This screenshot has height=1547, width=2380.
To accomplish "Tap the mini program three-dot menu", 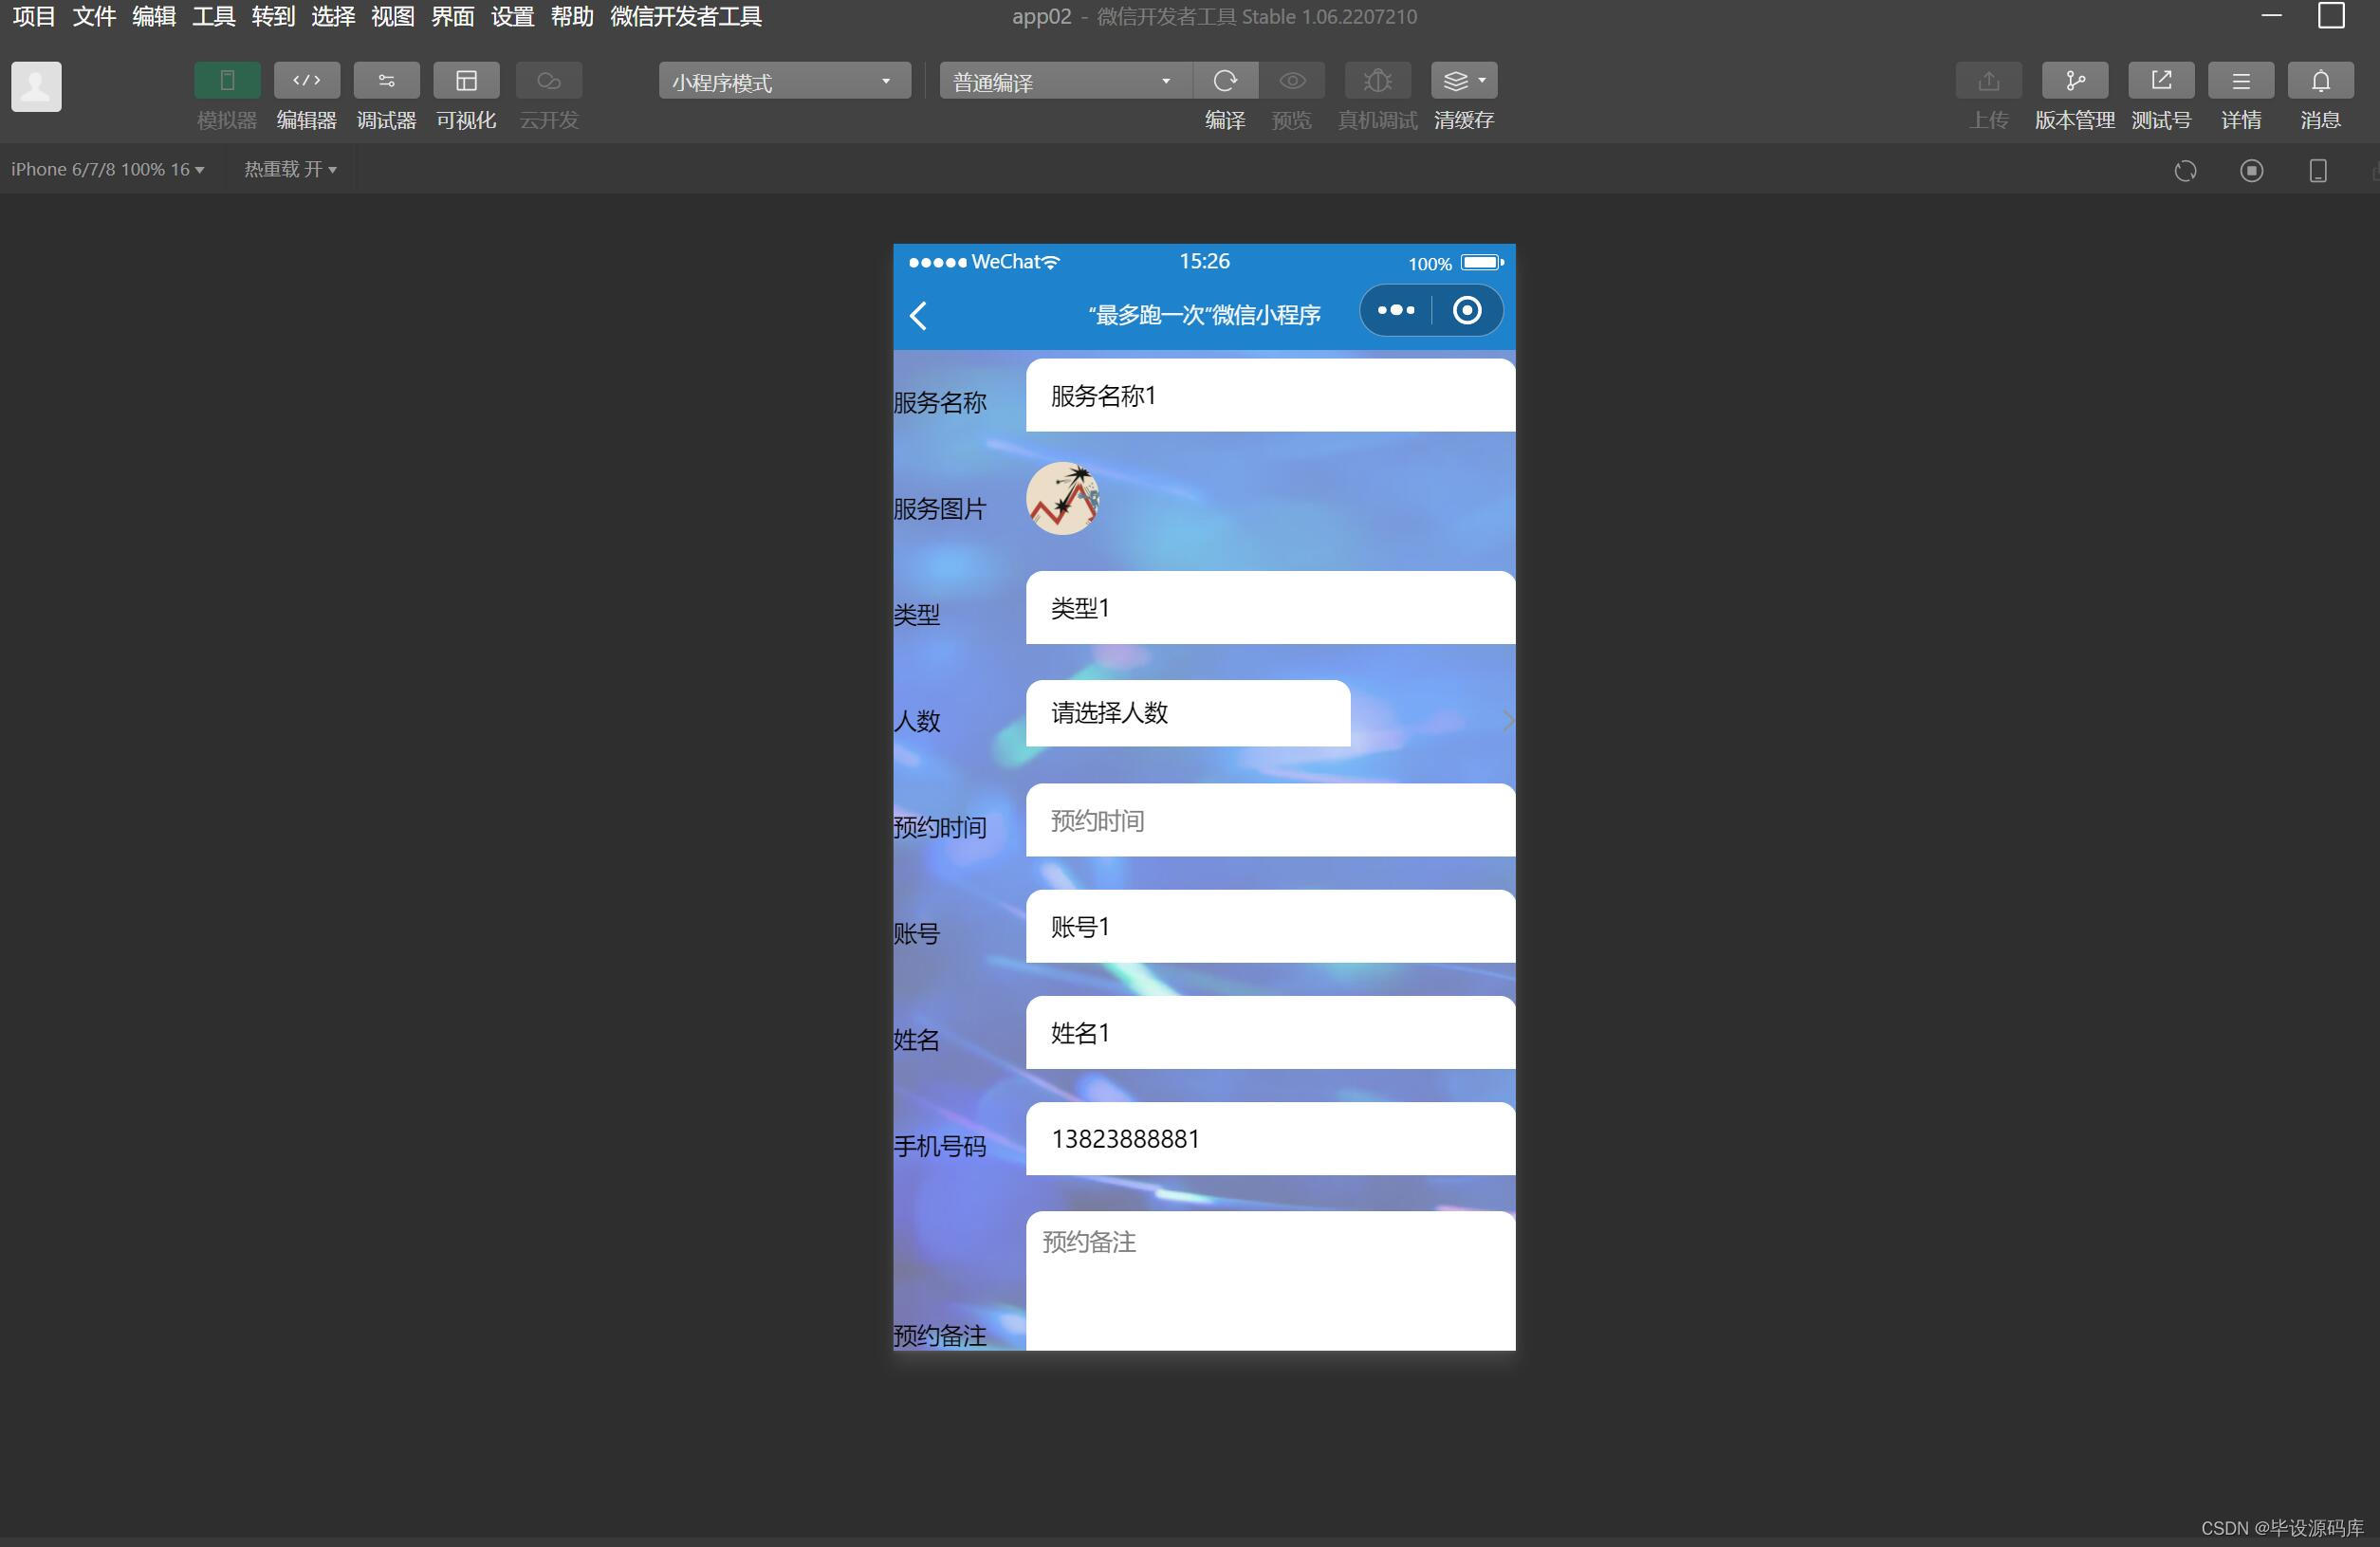I will pos(1396,311).
